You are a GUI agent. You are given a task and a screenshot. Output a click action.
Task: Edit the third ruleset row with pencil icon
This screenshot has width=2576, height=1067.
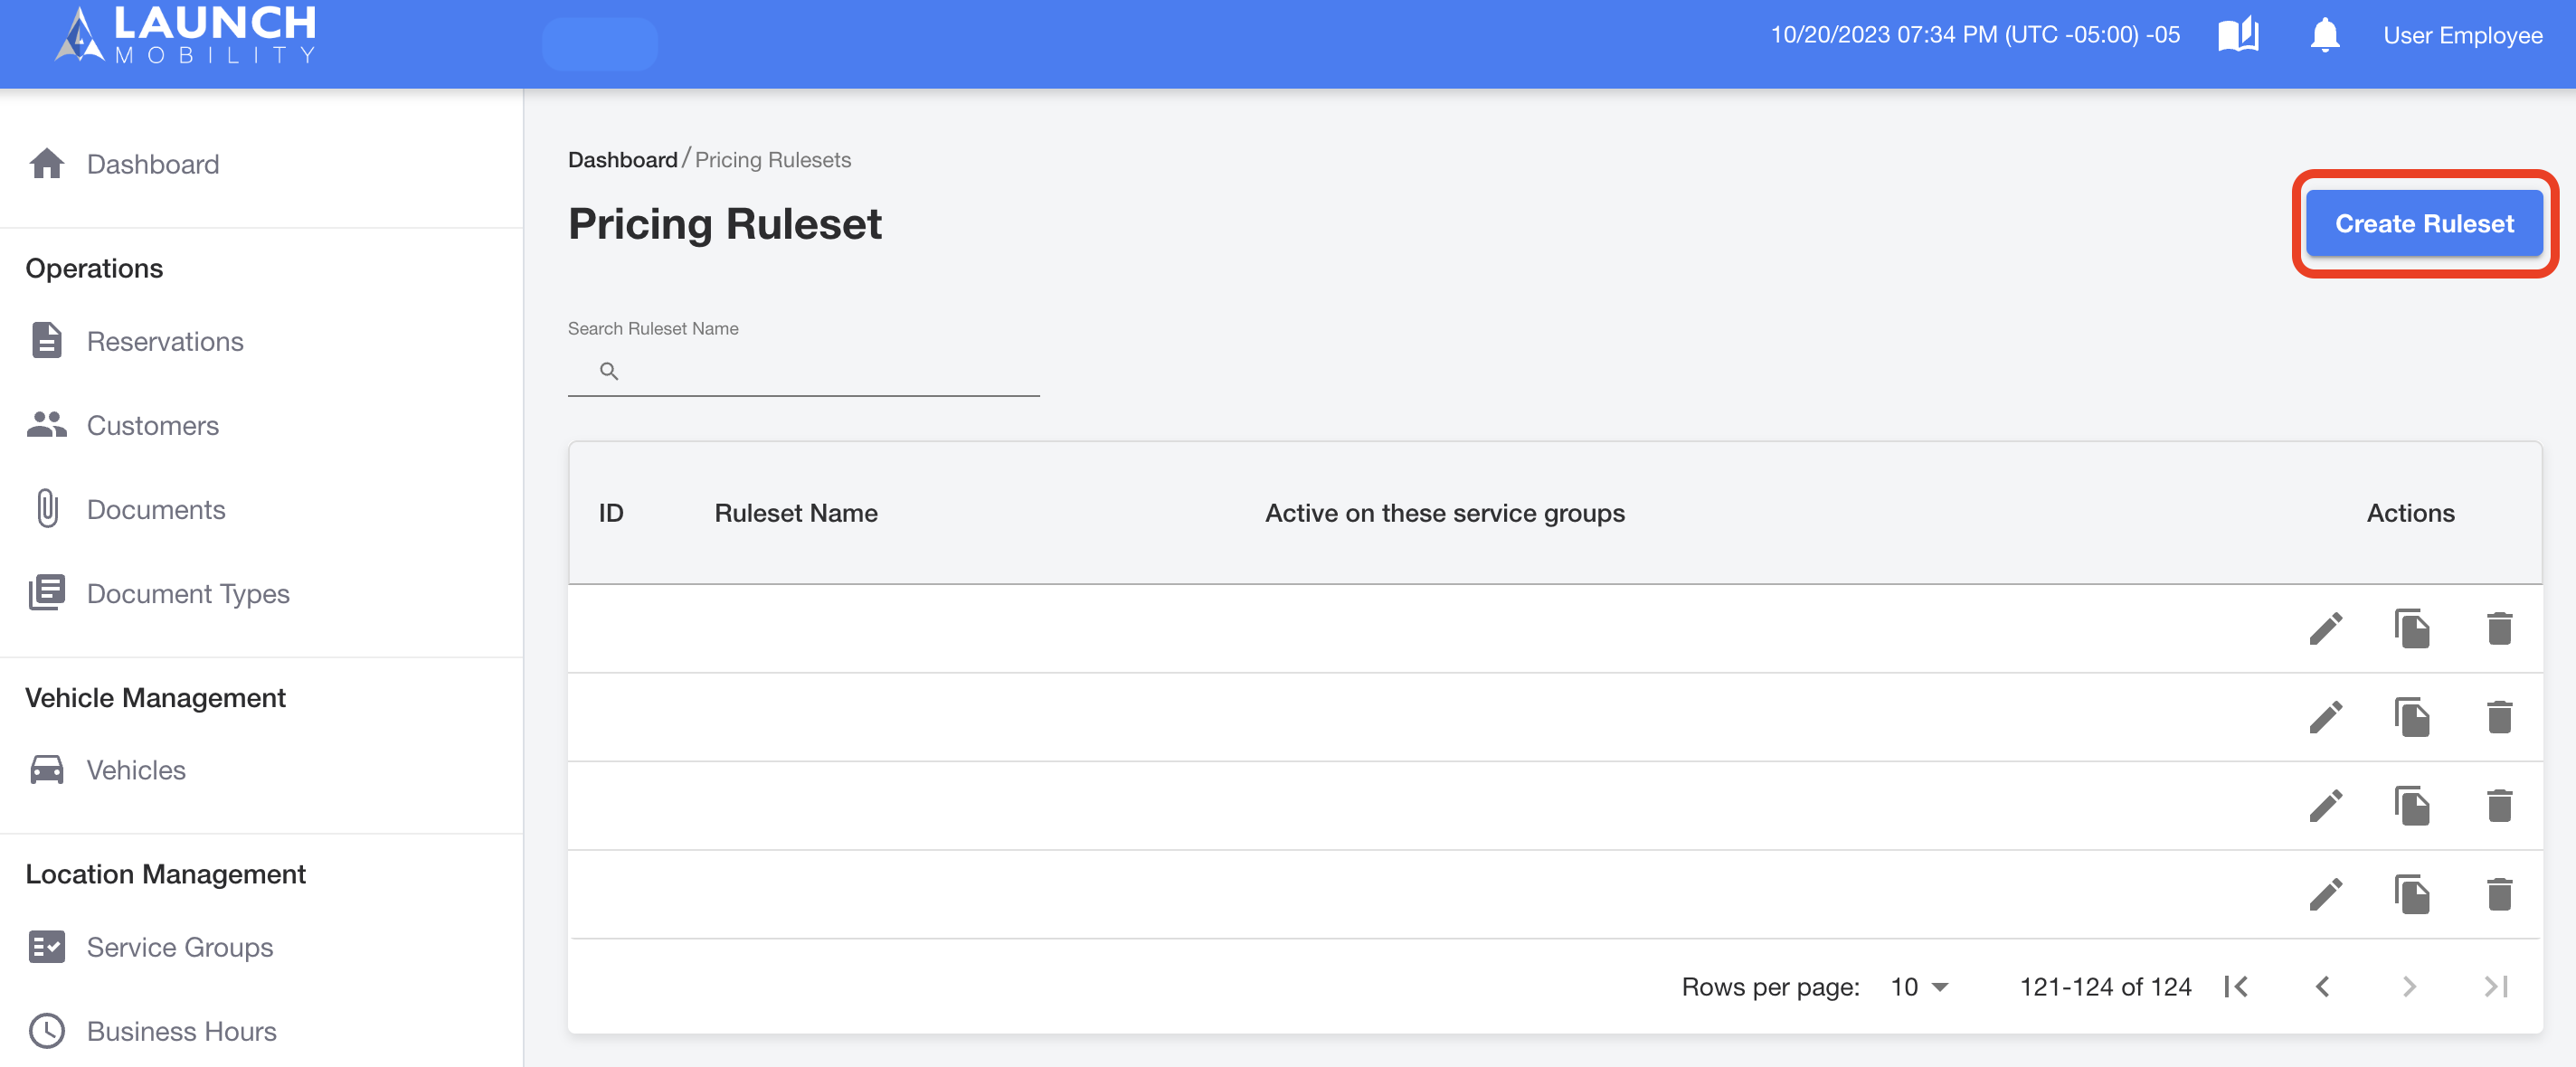point(2325,805)
